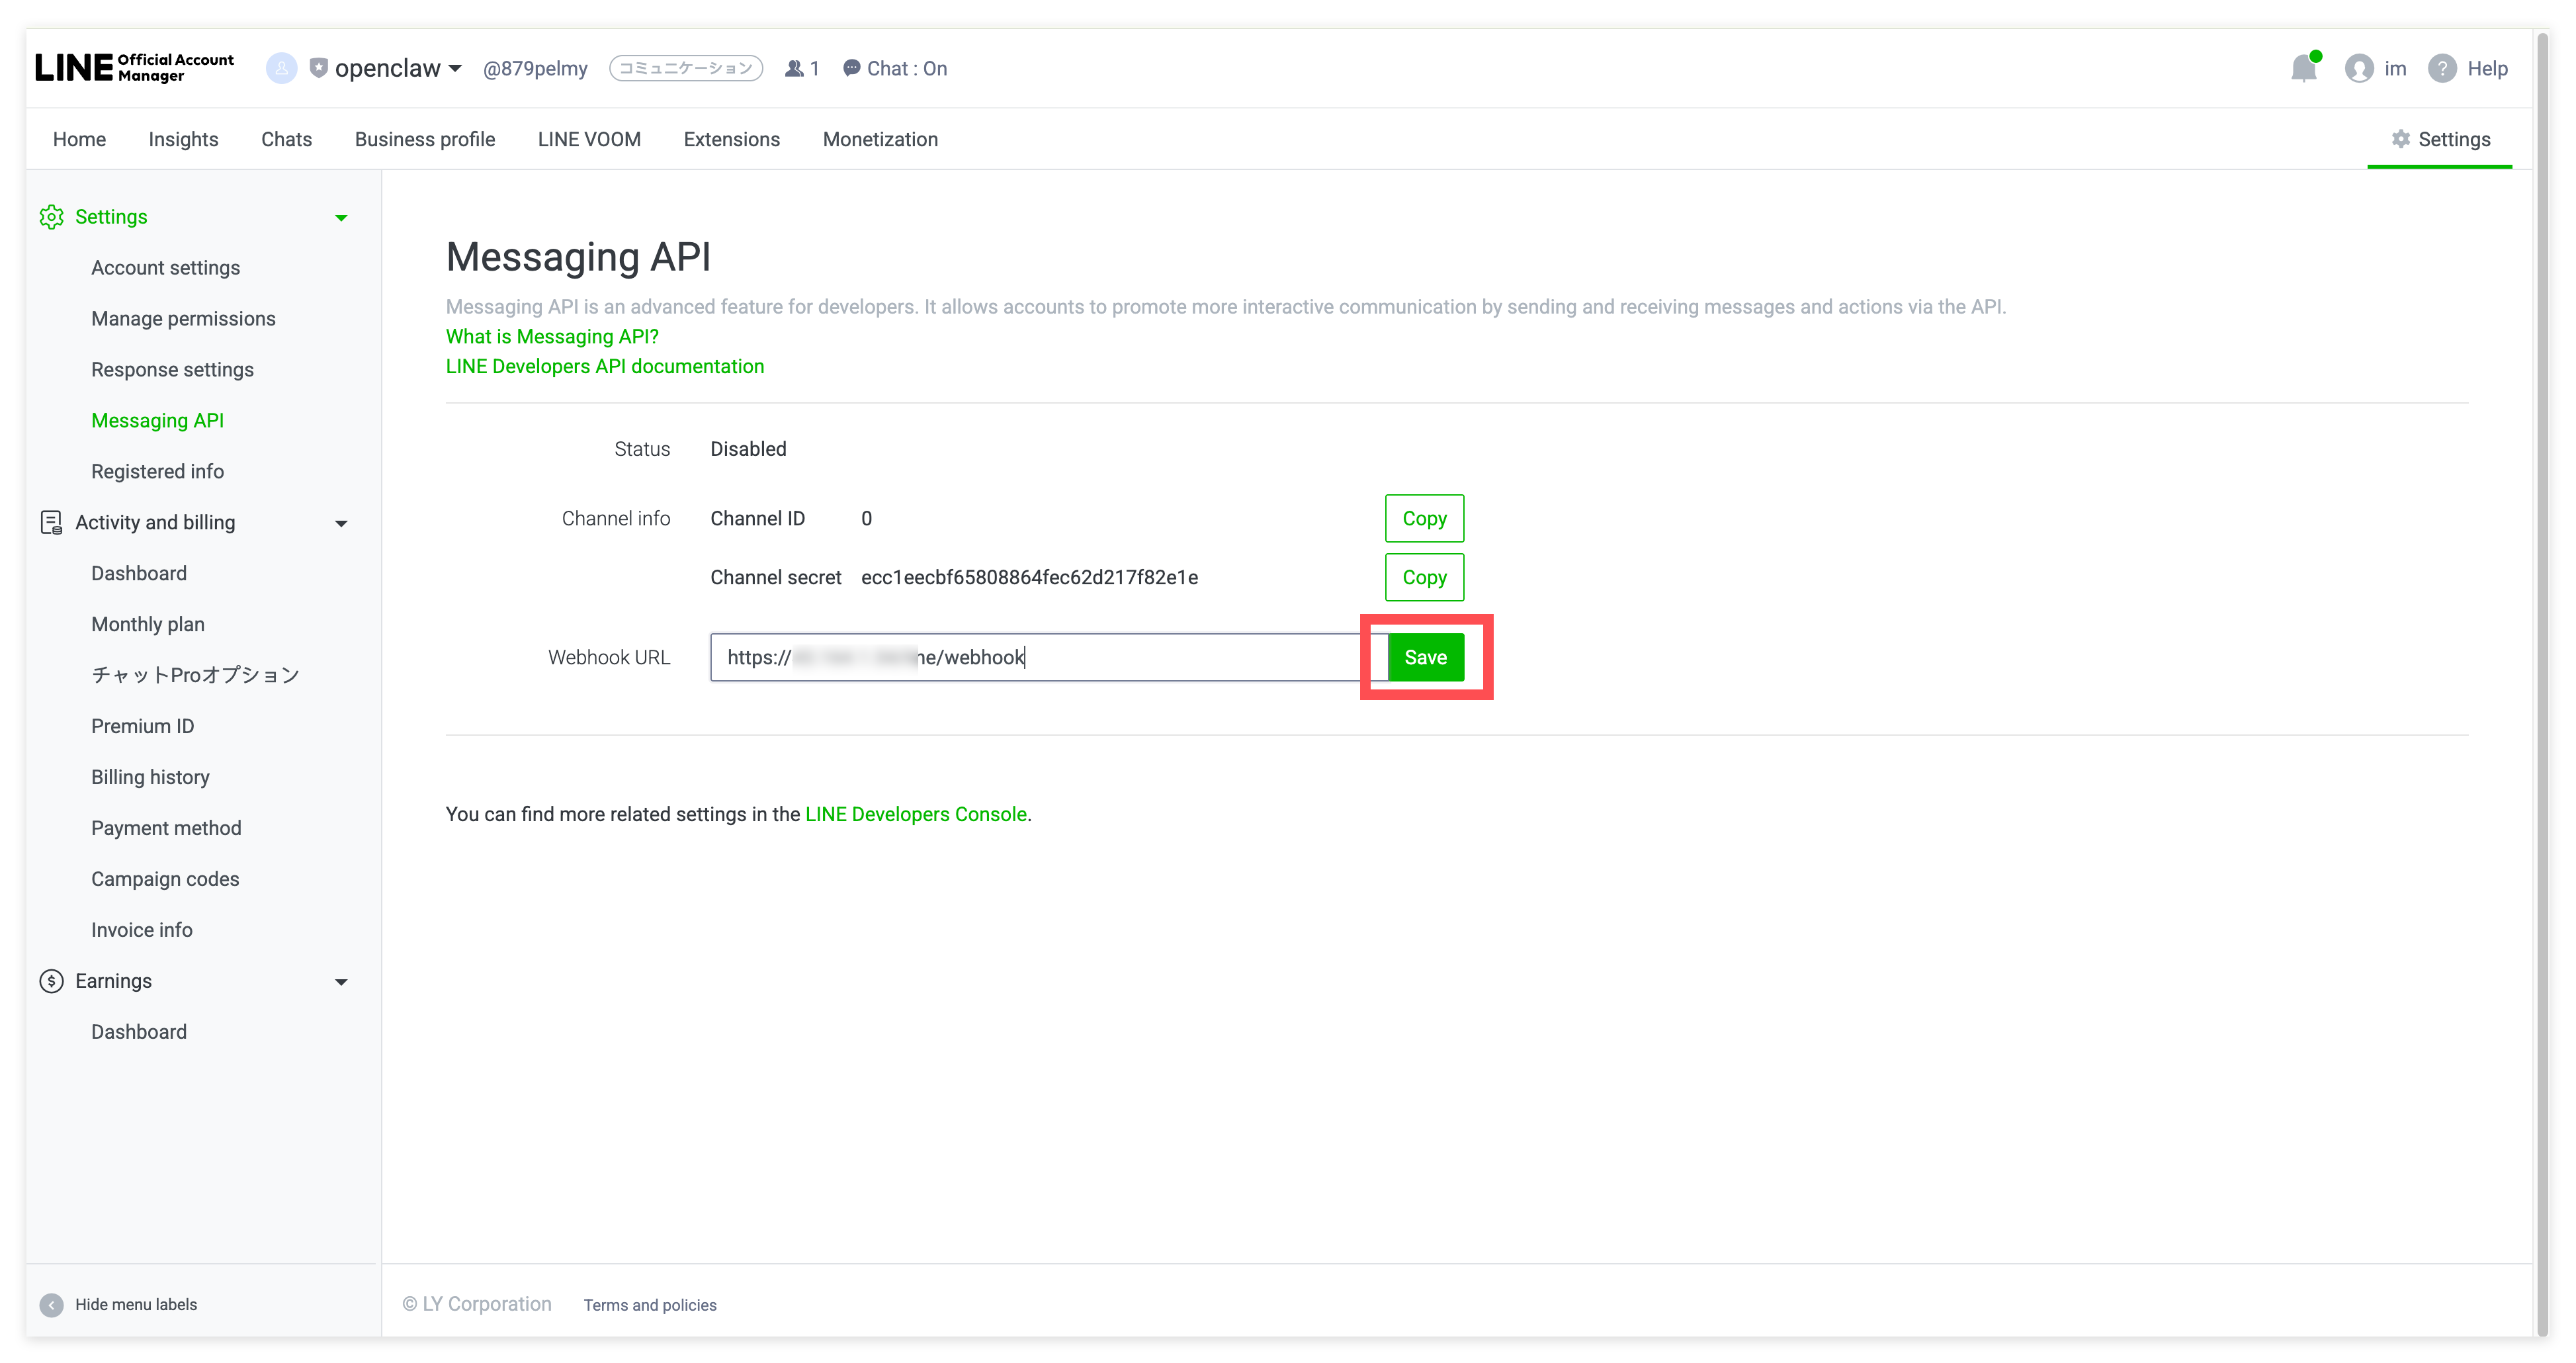Viewport: 2576px width, 1363px height.
Task: Click the notification bell icon
Action: 2304,68
